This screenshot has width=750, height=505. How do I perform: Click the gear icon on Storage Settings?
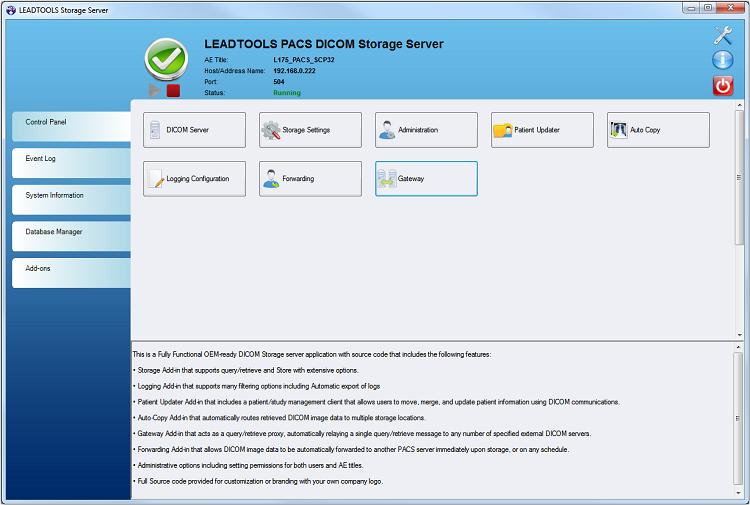pyautogui.click(x=271, y=130)
